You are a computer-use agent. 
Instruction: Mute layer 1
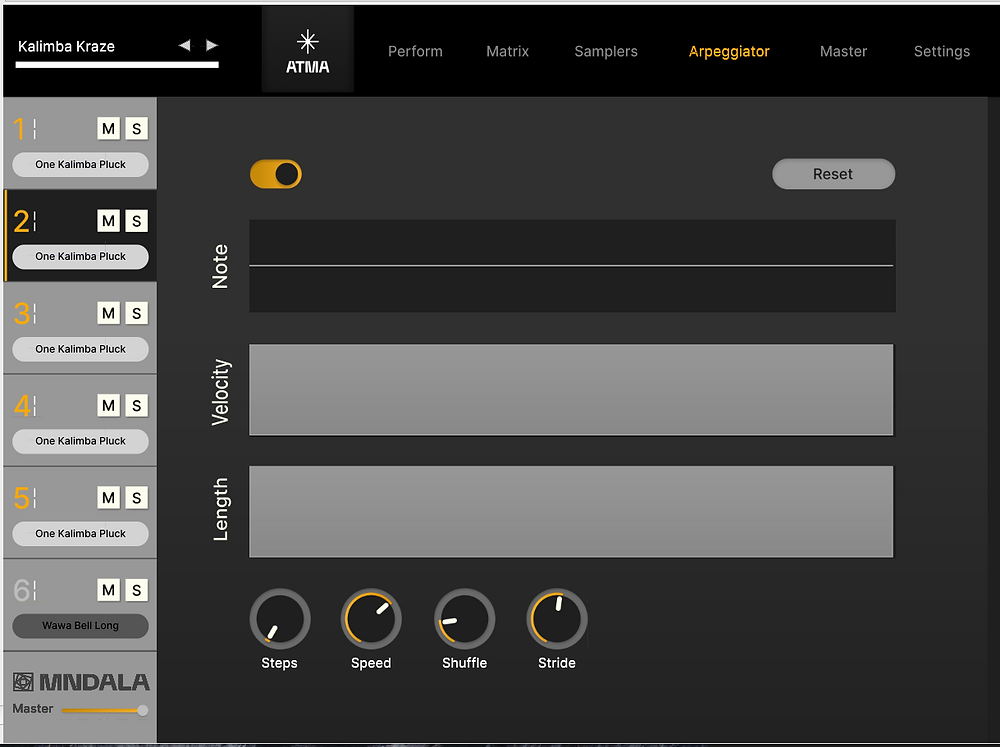pyautogui.click(x=108, y=129)
